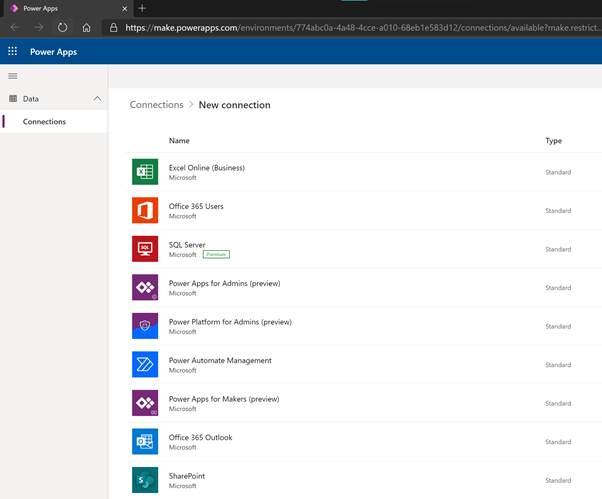Switch to the Power Apps browser tab

click(x=60, y=8)
